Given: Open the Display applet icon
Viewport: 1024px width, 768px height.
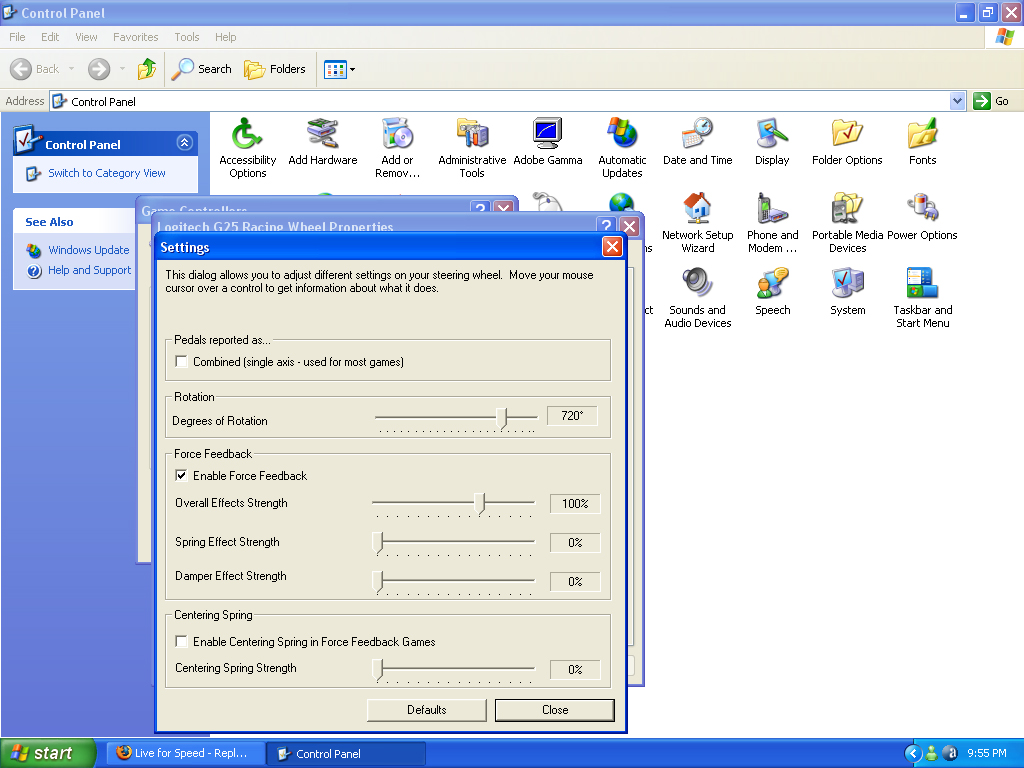Looking at the screenshot, I should 773,142.
